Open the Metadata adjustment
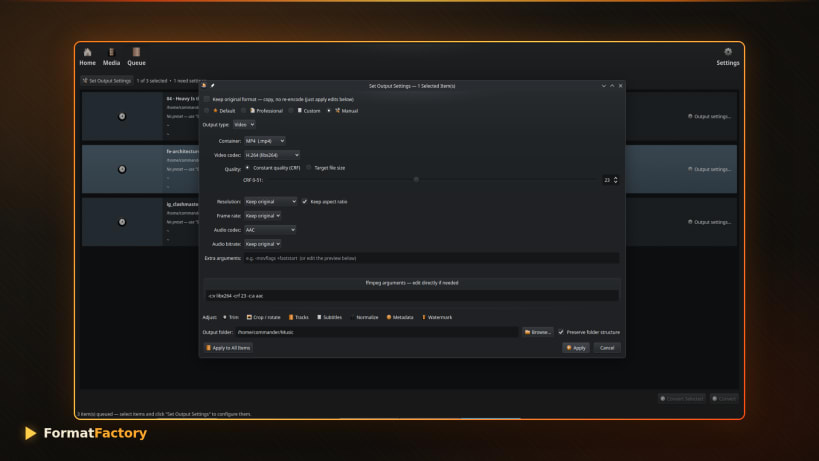This screenshot has height=461, width=819. 400,317
